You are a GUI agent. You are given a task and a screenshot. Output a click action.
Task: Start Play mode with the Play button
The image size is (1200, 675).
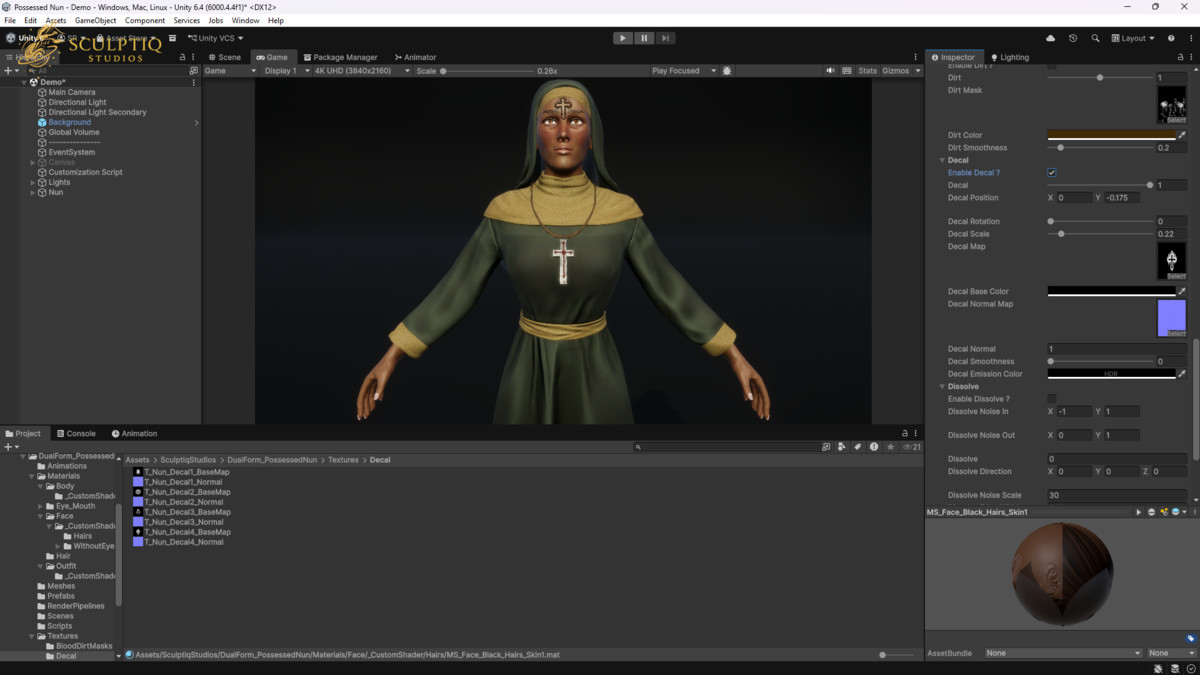point(622,38)
